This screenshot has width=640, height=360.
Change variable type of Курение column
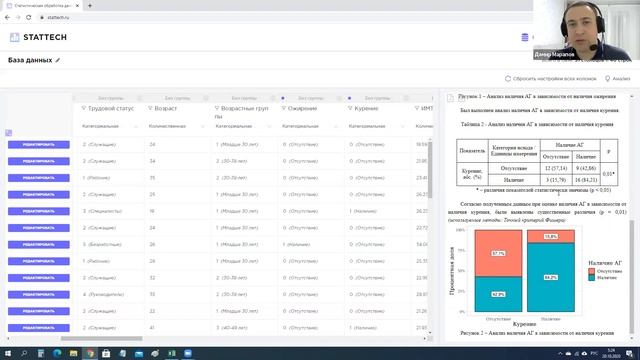click(x=376, y=127)
